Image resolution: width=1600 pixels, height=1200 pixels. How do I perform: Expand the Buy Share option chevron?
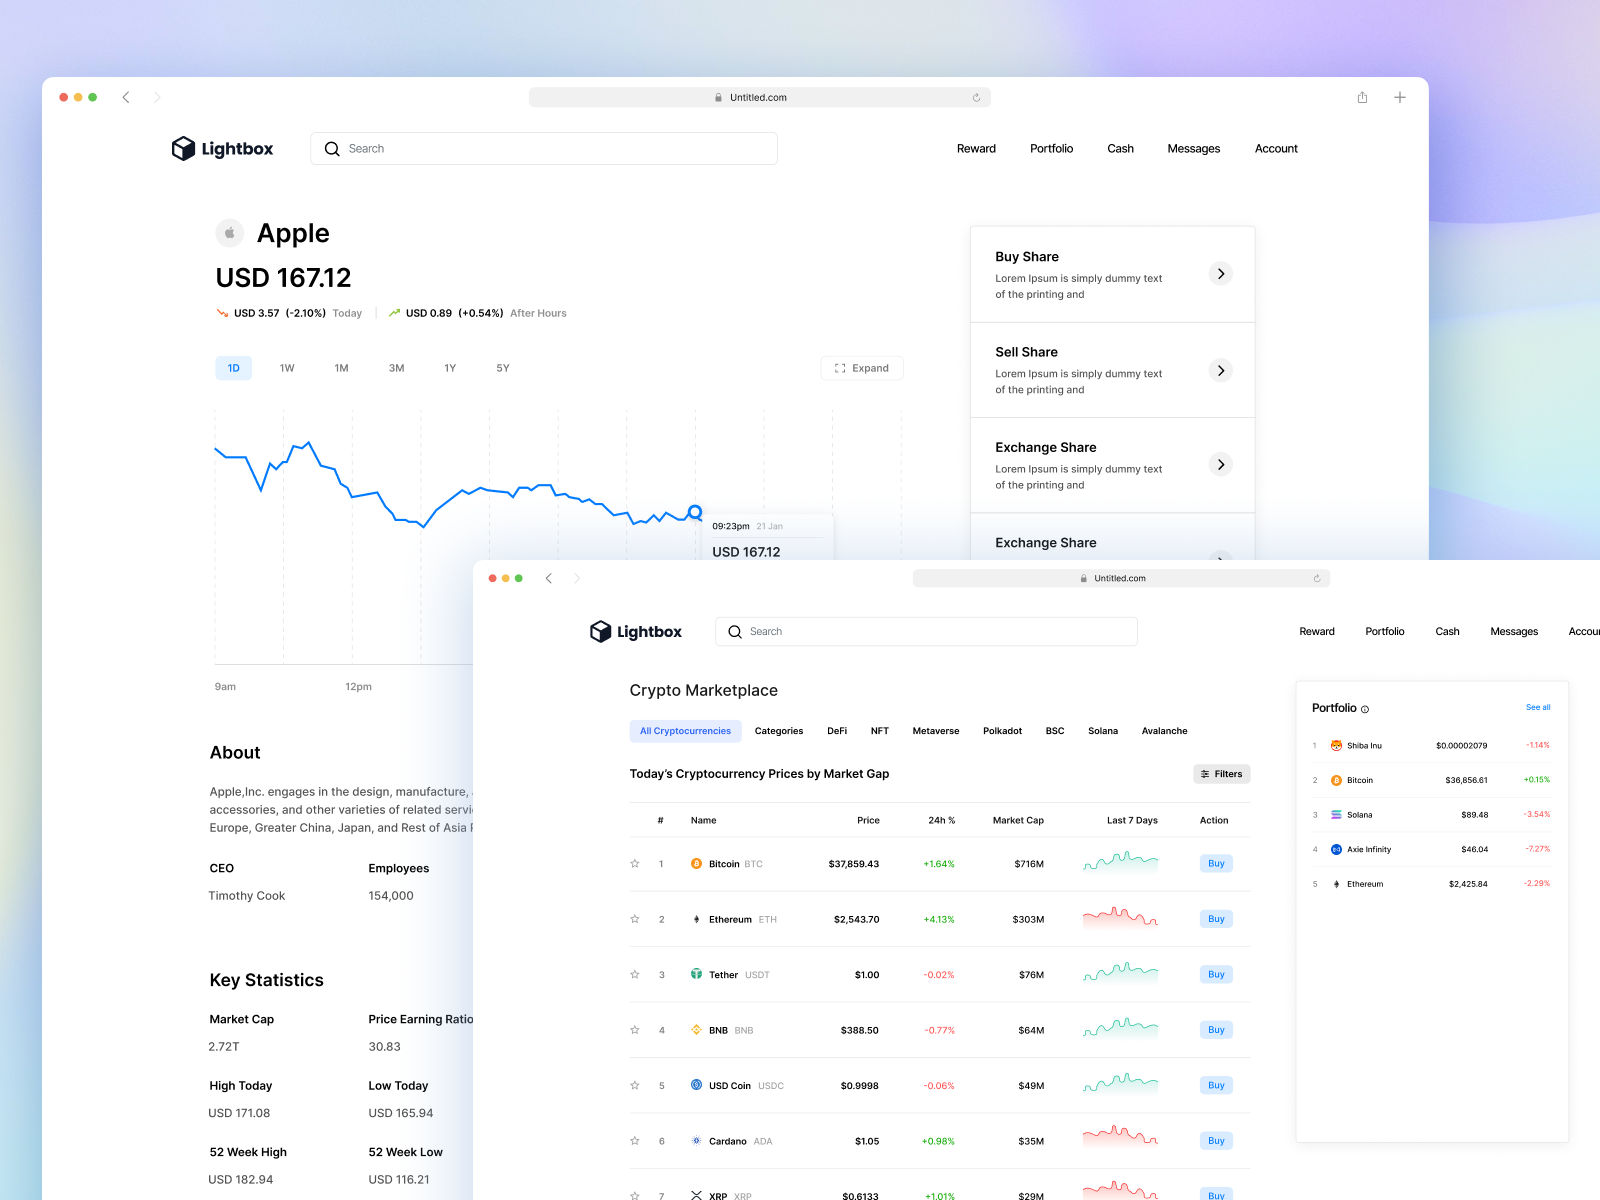pos(1220,273)
